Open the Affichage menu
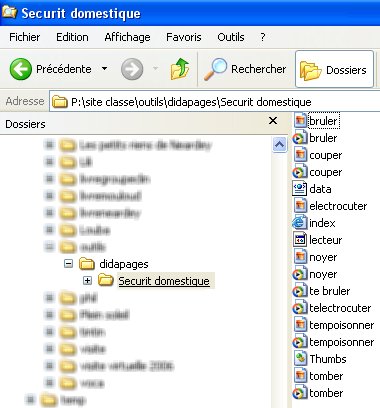Viewport: 380px width, 408px height. tap(127, 37)
